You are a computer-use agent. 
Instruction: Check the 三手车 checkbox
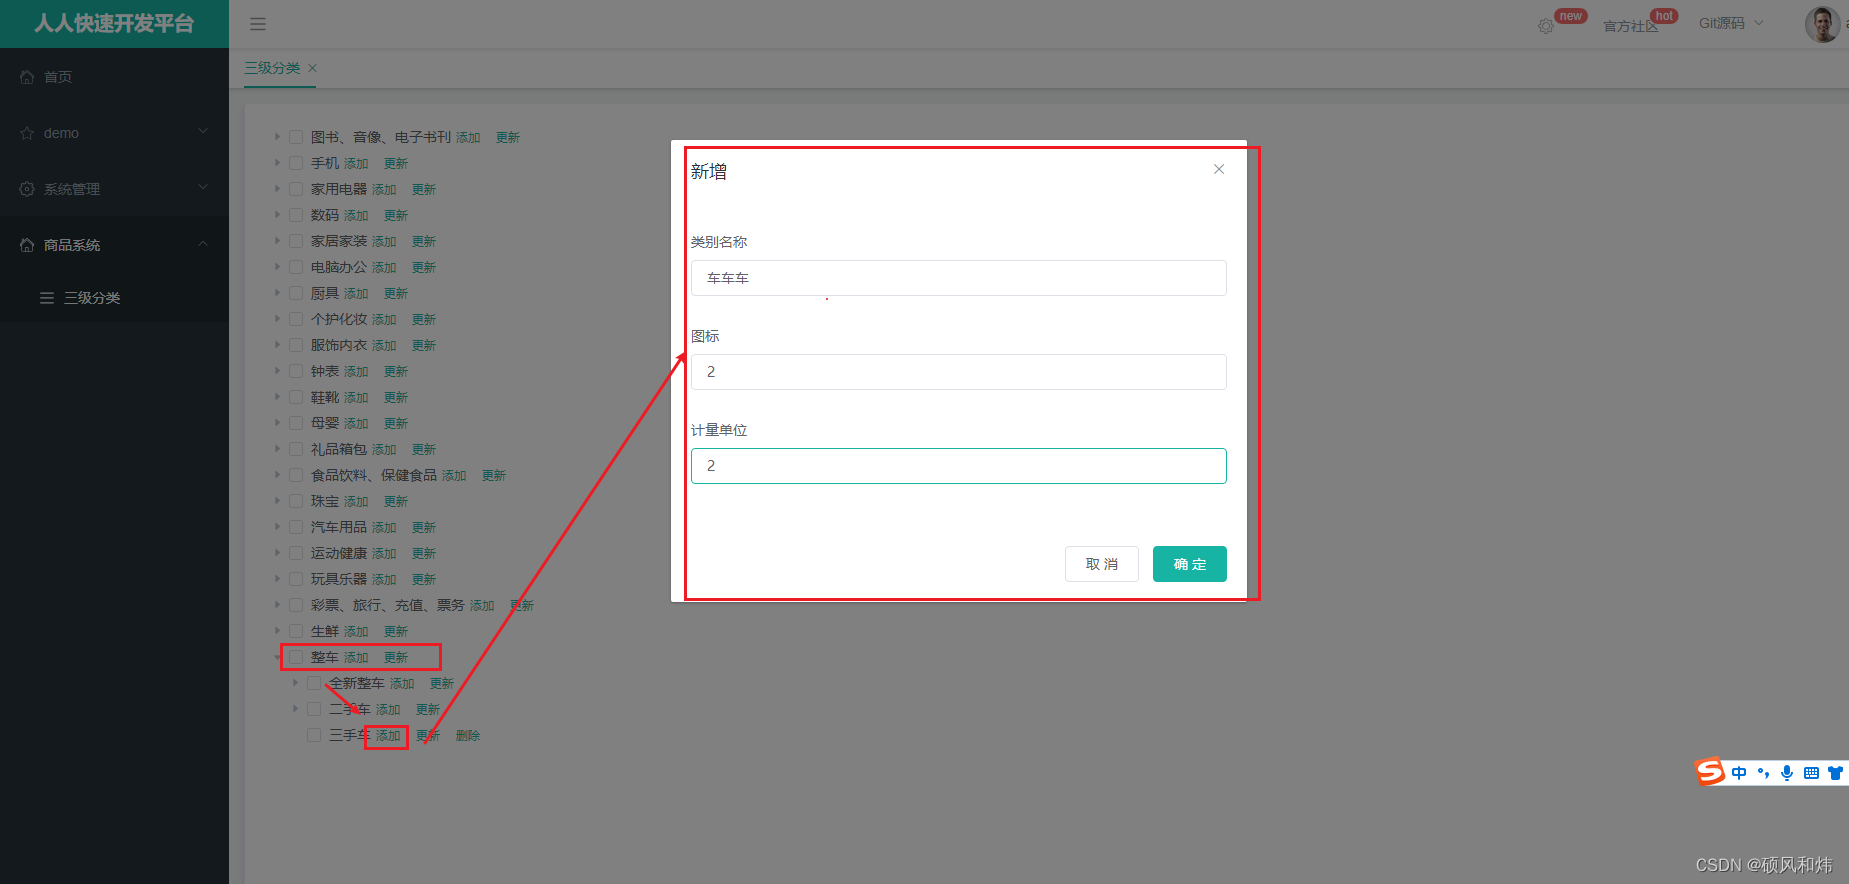coord(314,735)
